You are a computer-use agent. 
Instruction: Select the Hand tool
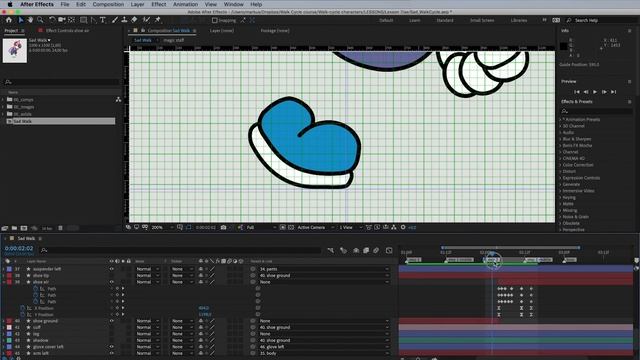[x=30, y=20]
